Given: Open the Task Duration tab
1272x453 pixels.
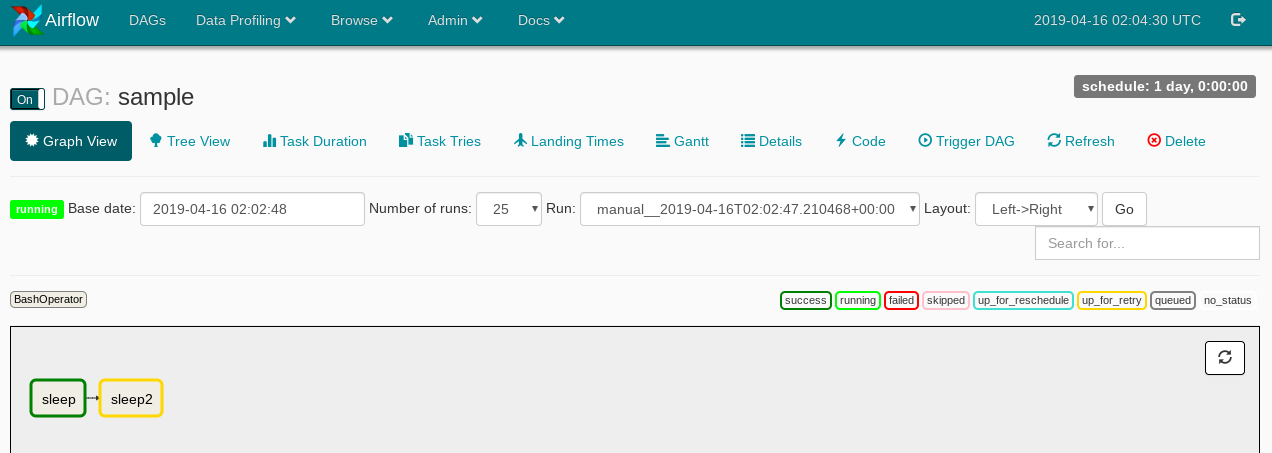Looking at the screenshot, I should (315, 141).
